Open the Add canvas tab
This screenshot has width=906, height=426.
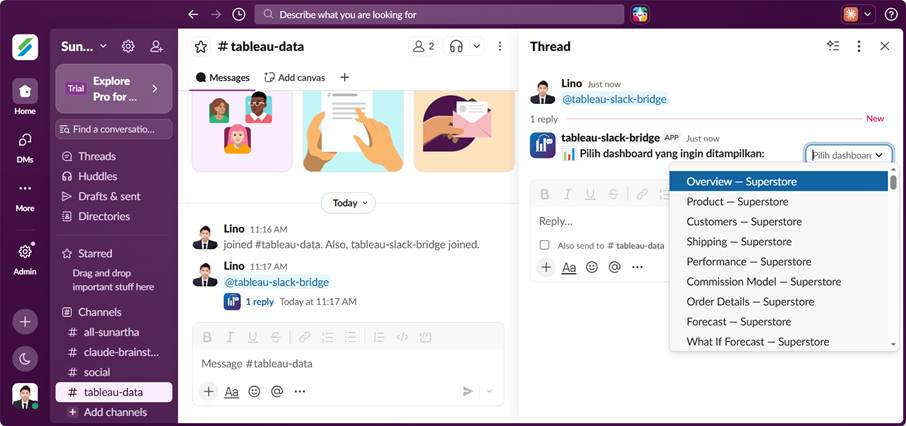(x=295, y=77)
